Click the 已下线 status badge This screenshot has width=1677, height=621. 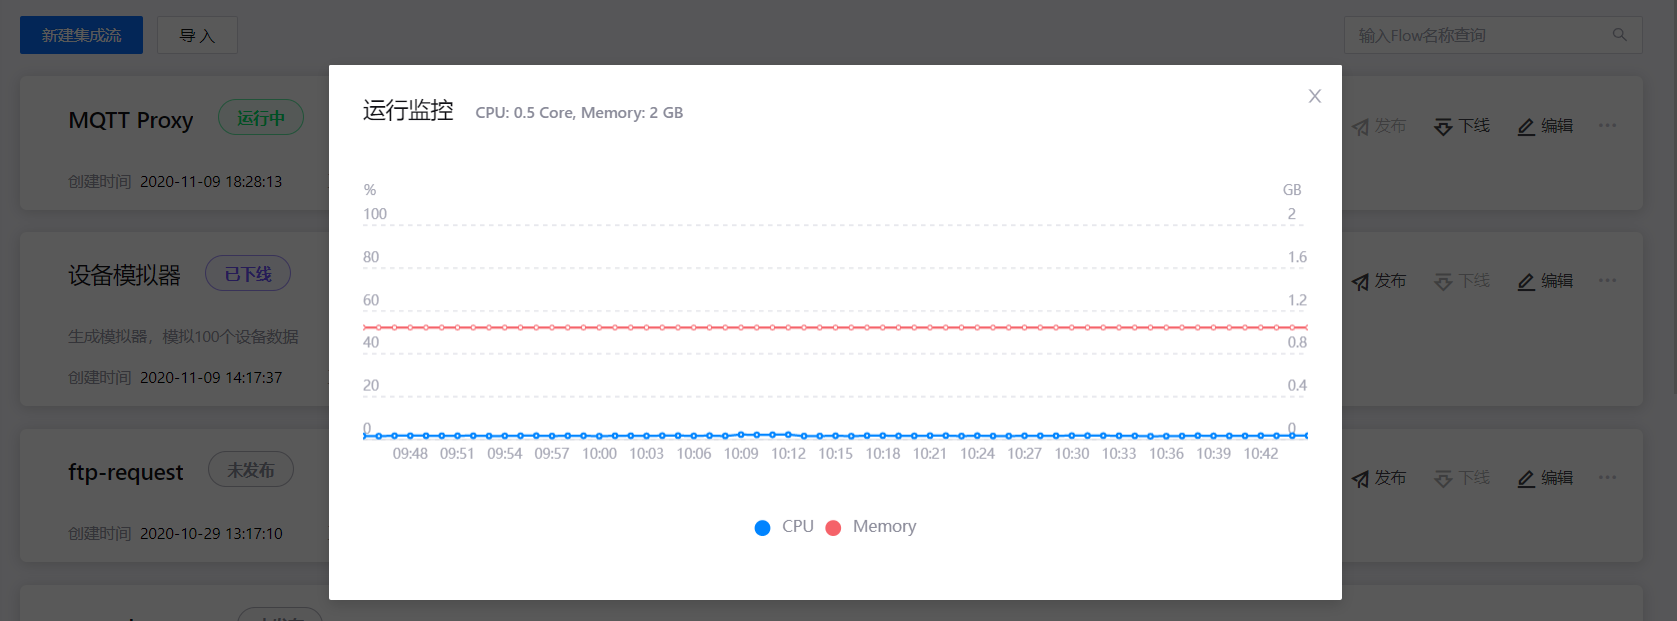tap(248, 274)
